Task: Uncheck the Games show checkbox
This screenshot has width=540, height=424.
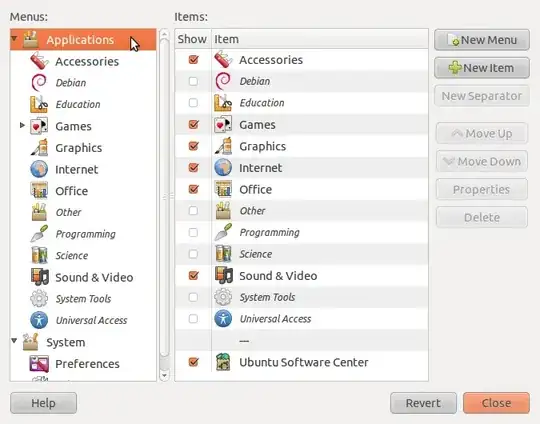Action: tap(194, 124)
